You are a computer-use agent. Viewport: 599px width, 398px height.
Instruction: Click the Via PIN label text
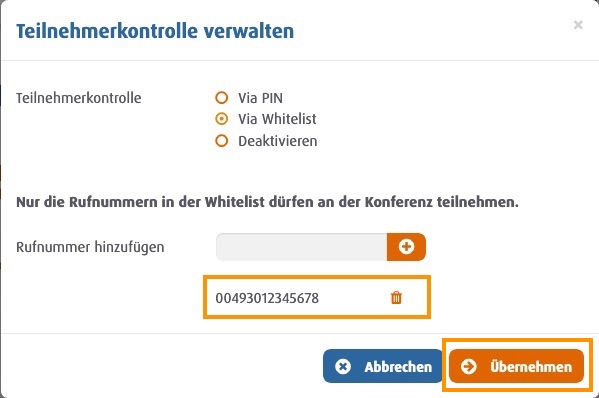point(261,98)
